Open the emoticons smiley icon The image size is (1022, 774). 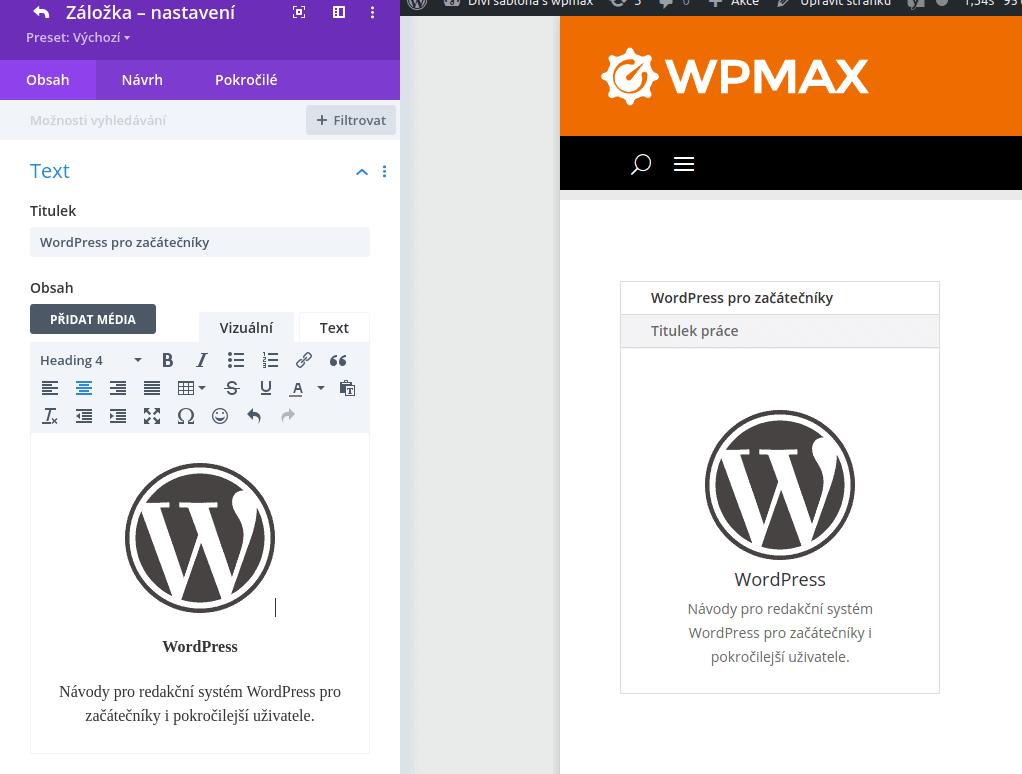point(220,416)
